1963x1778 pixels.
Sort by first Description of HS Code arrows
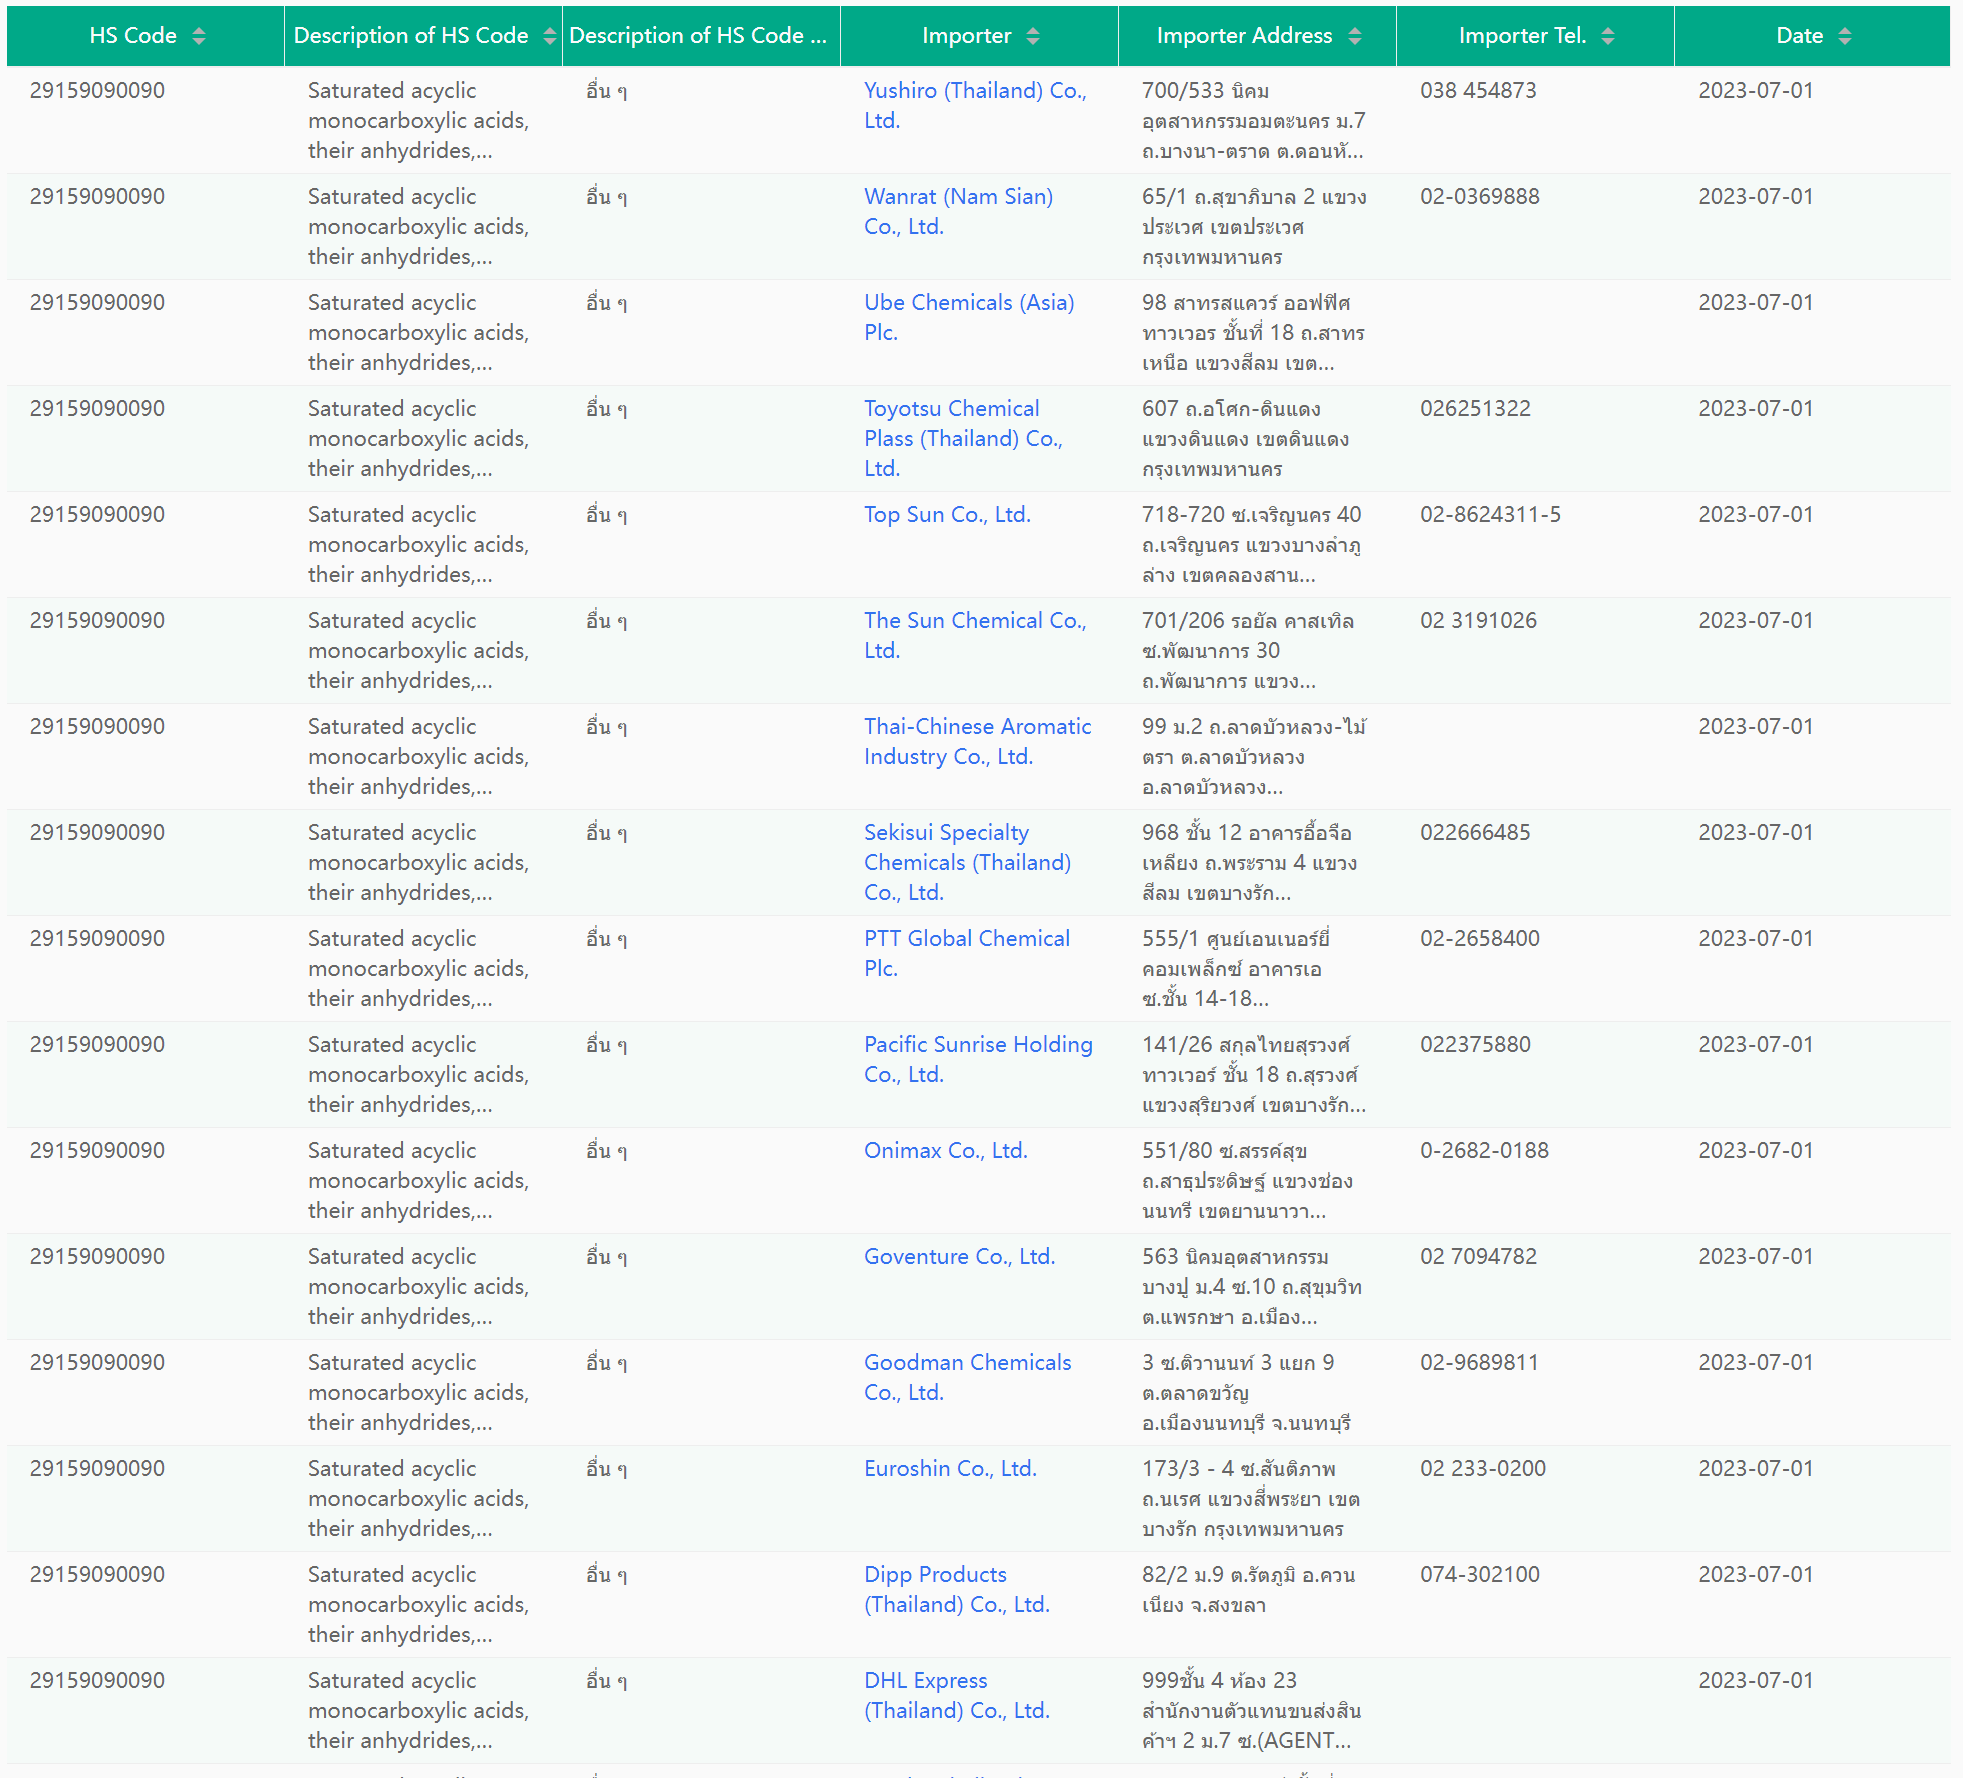tap(549, 36)
